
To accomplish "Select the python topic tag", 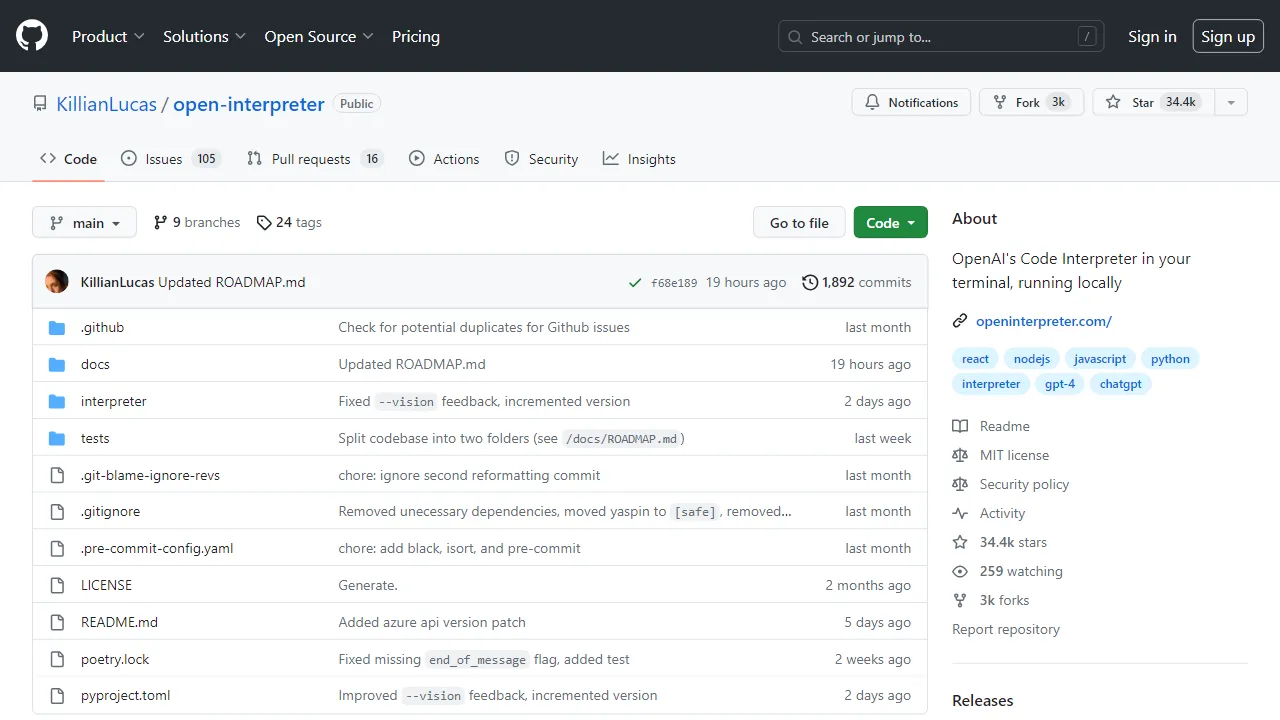I will pyautogui.click(x=1170, y=359).
